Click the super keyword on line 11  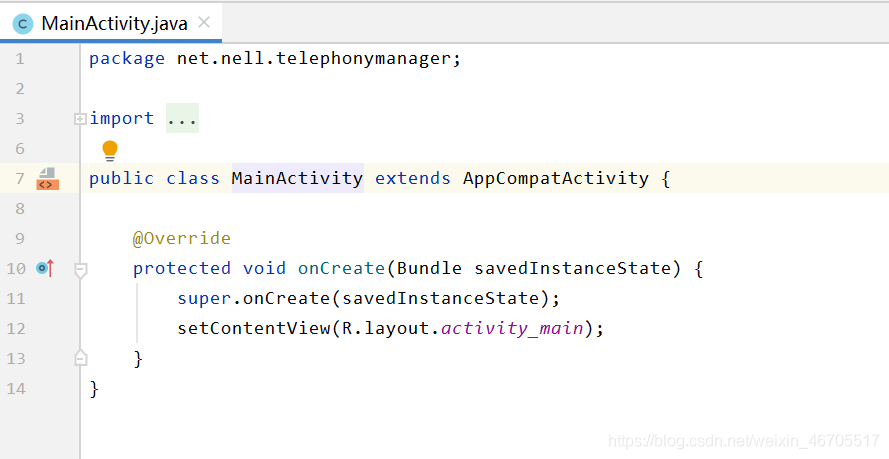click(x=204, y=299)
